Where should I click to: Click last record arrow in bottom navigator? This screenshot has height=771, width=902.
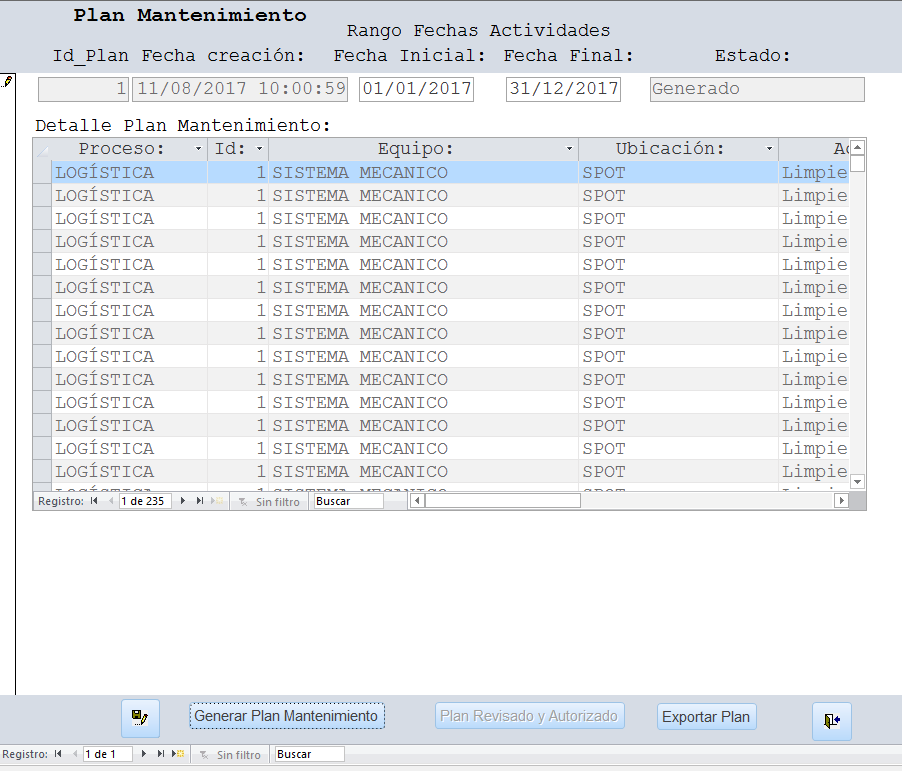(161, 754)
